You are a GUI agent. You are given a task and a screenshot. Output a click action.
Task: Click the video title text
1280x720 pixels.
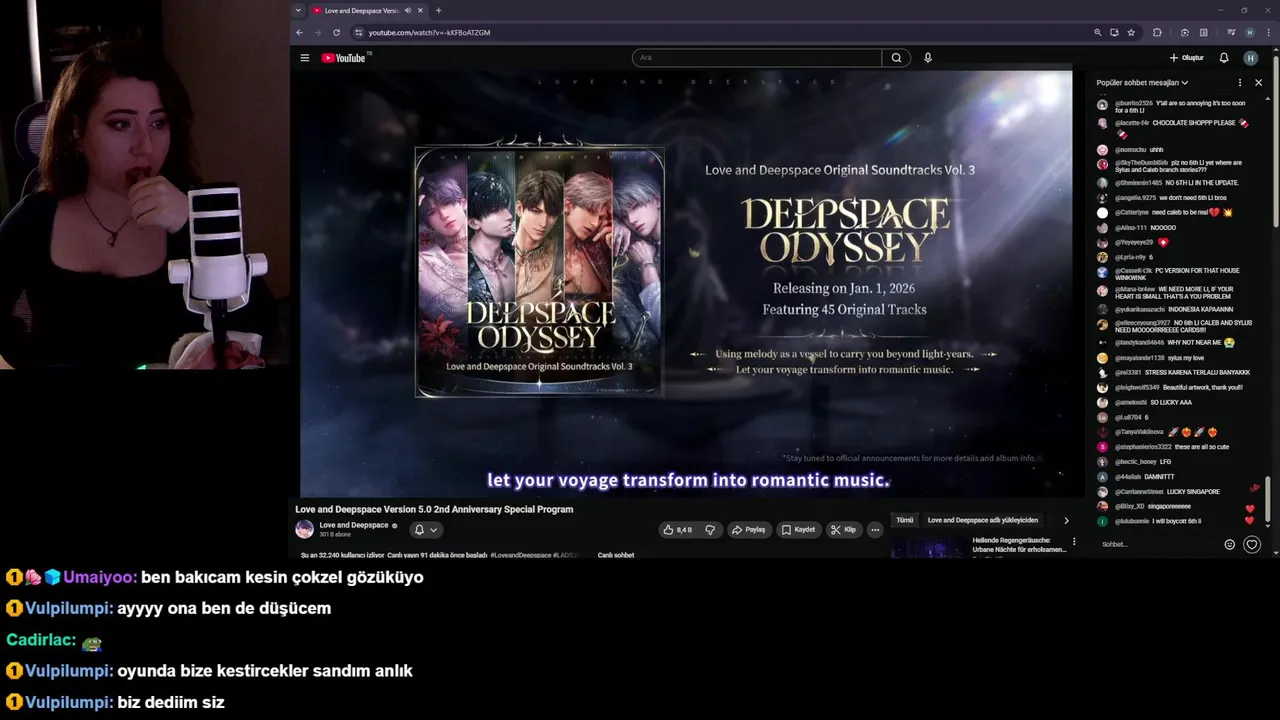(434, 509)
